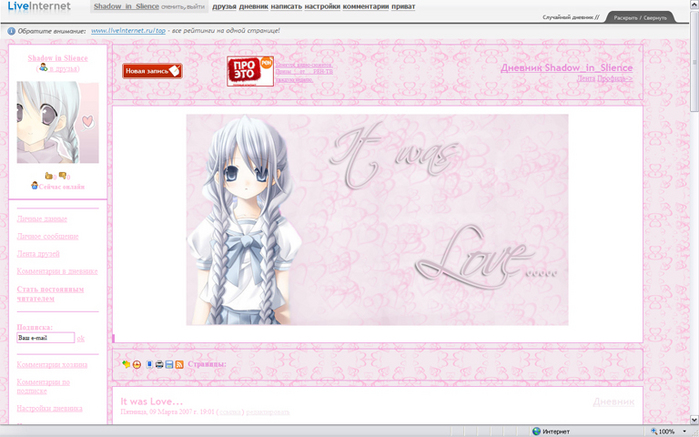Open the mobile version phone icon

click(x=149, y=364)
